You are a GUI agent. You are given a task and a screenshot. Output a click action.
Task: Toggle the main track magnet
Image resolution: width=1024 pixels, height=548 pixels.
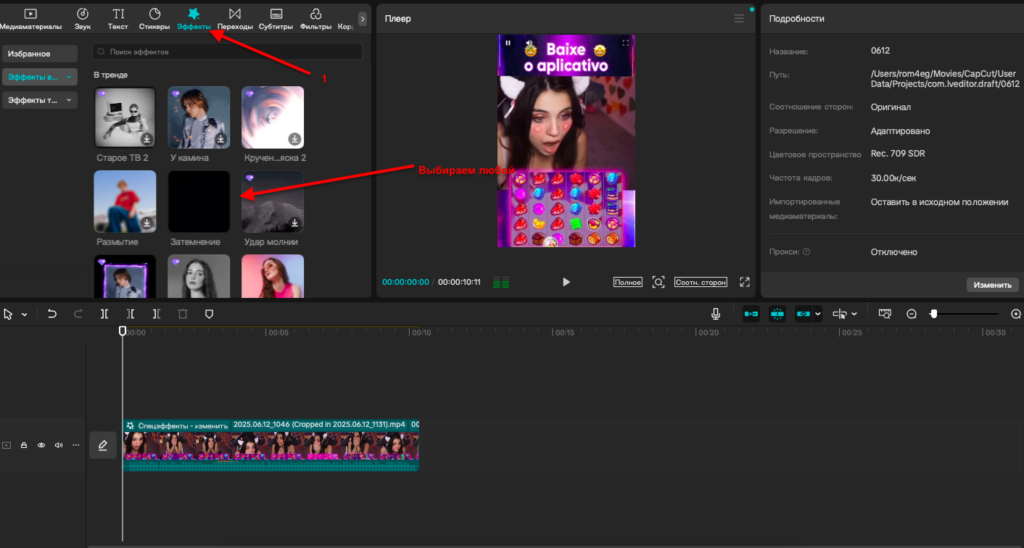tap(751, 314)
